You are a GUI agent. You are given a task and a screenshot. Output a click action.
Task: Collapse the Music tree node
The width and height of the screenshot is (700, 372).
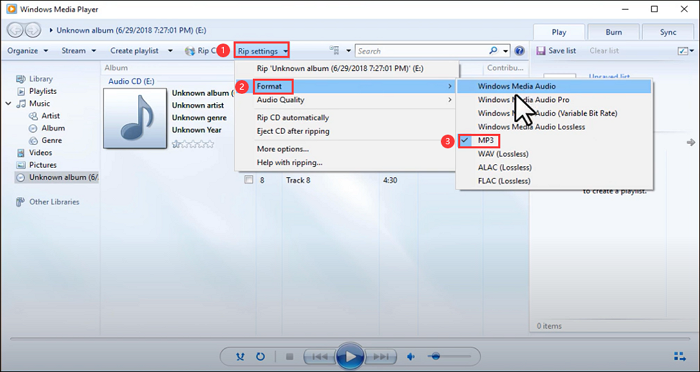(x=8, y=104)
